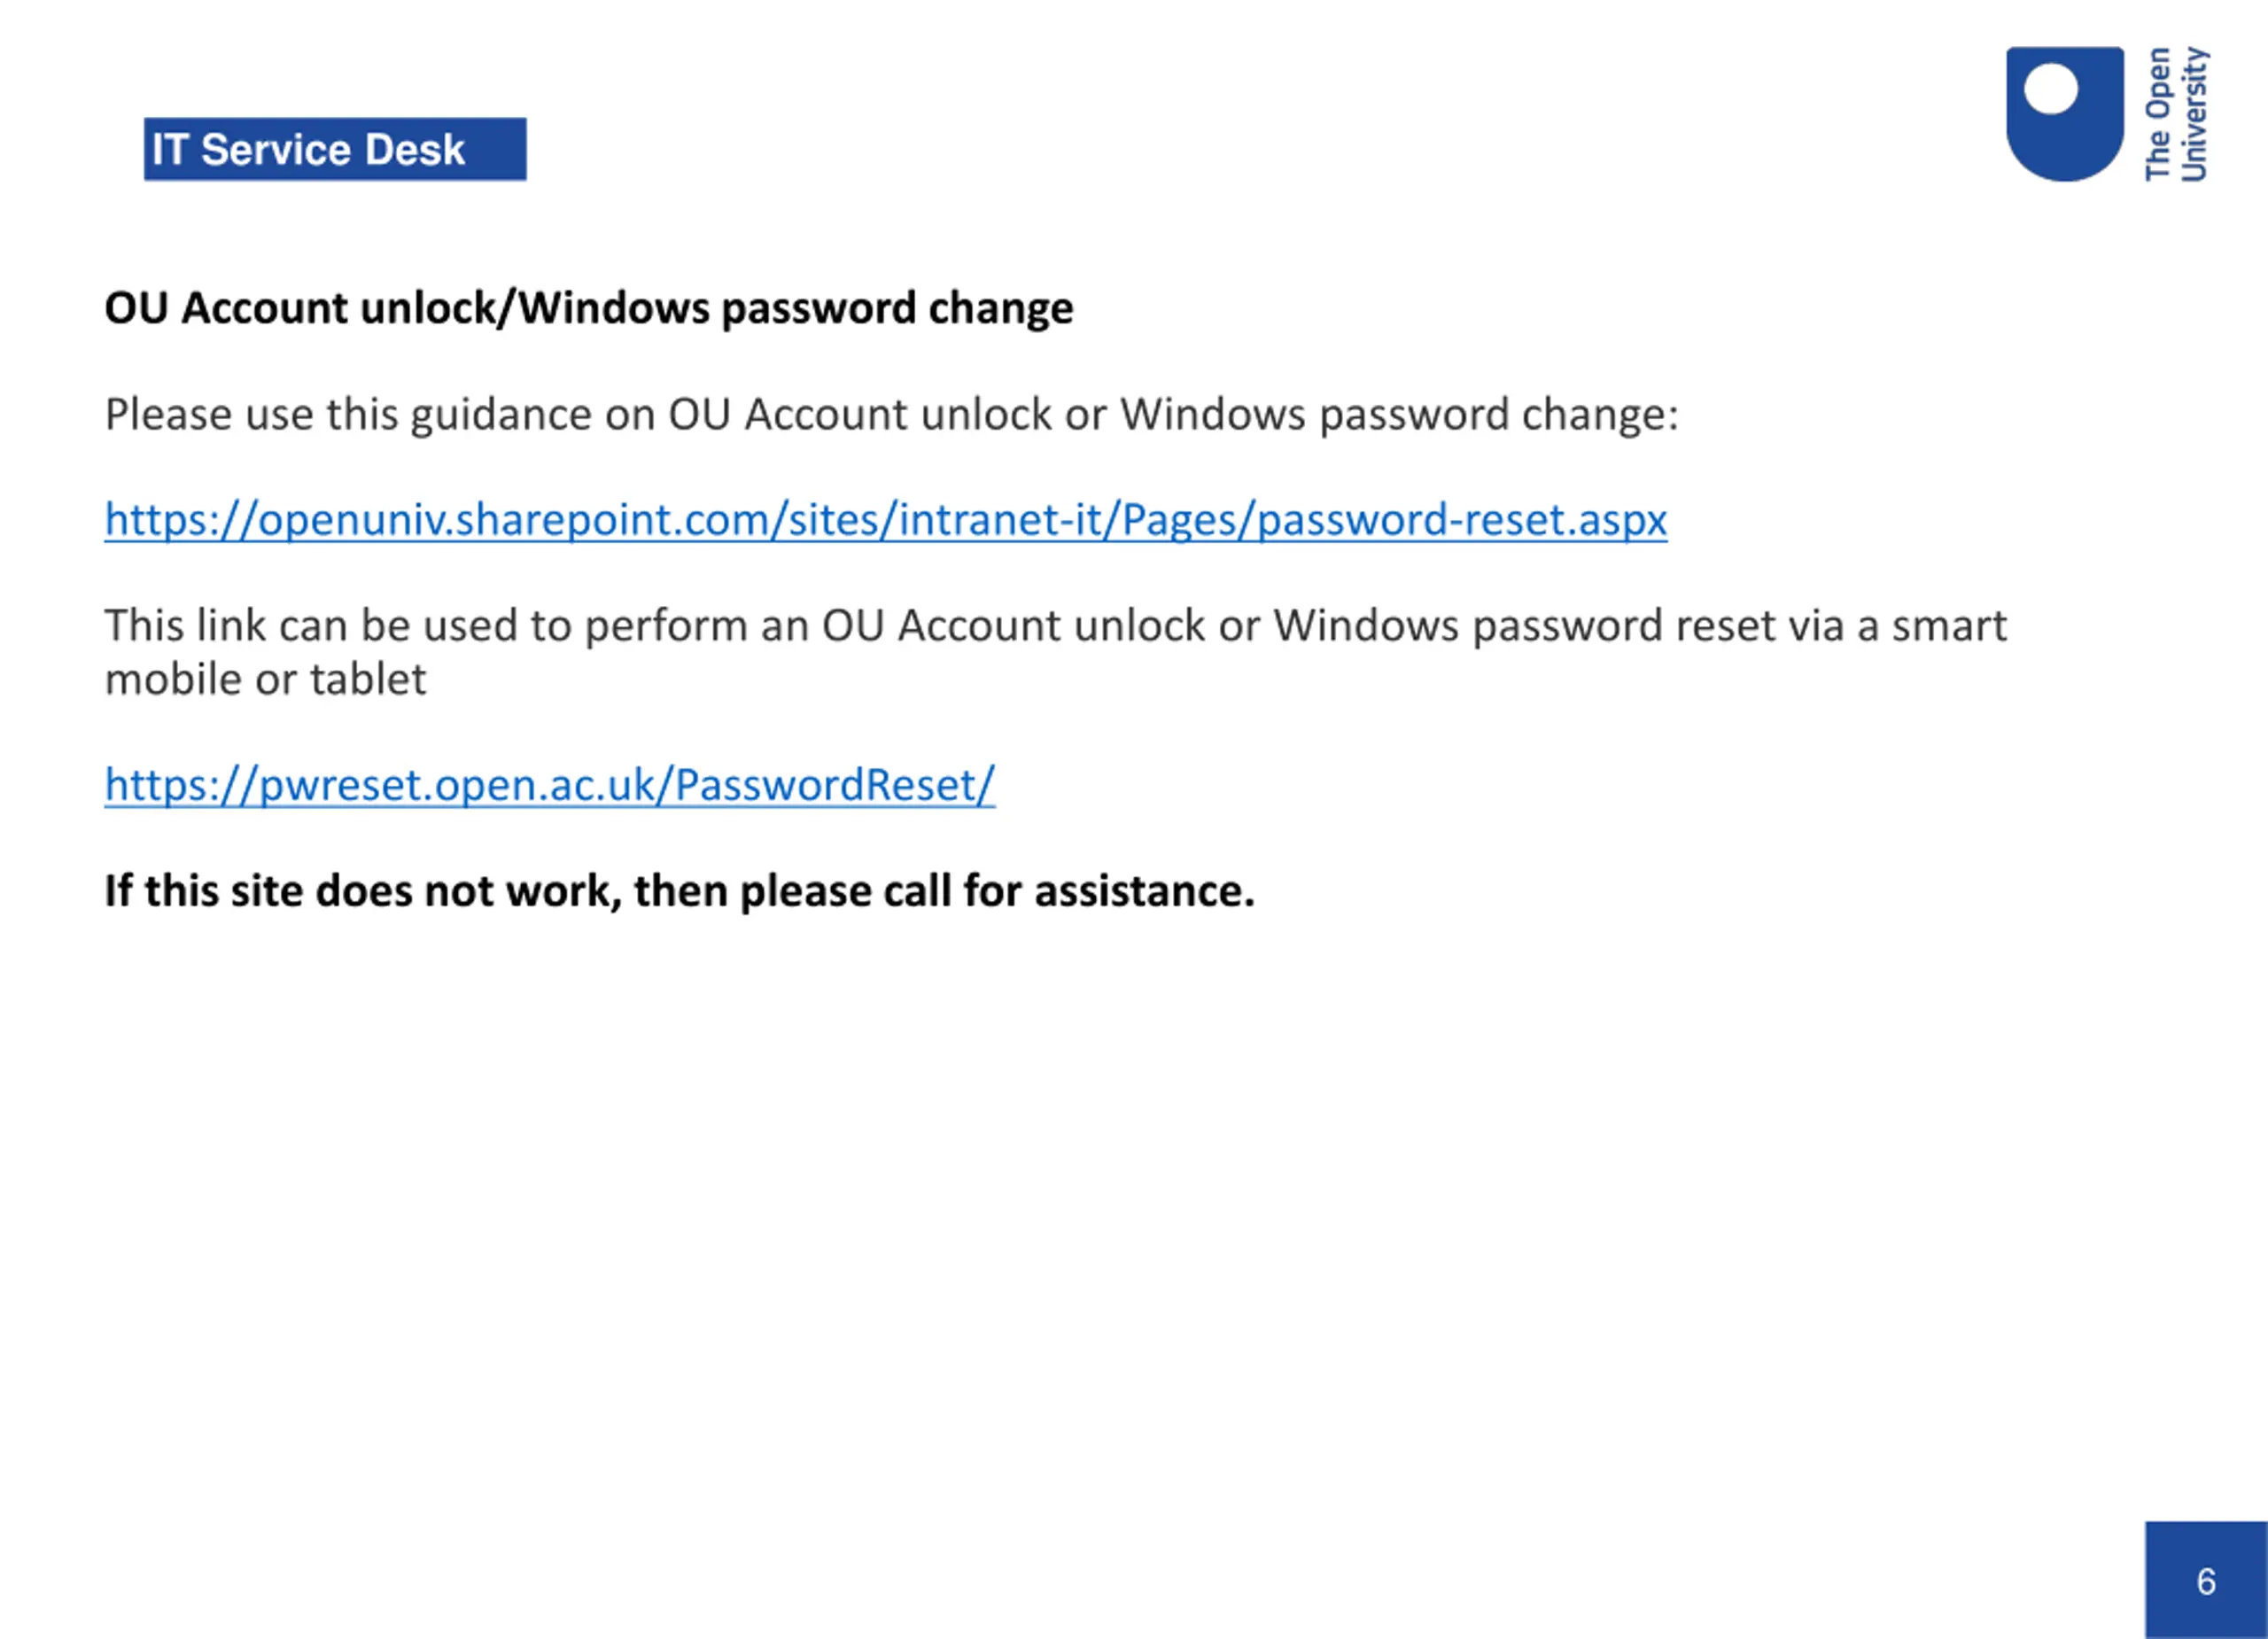The height and width of the screenshot is (1639, 2268).
Task: Click the bold 'If this site does not work' line
Action: [x=678, y=891]
